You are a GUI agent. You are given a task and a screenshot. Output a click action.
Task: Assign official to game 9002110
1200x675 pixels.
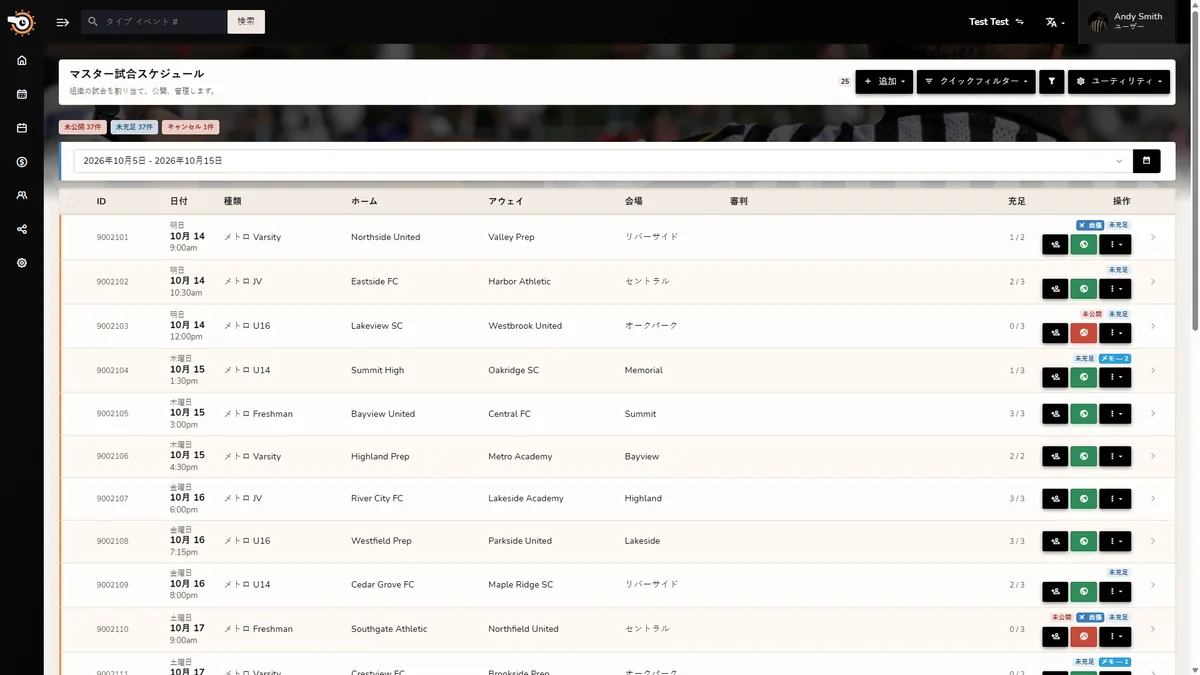(1055, 636)
